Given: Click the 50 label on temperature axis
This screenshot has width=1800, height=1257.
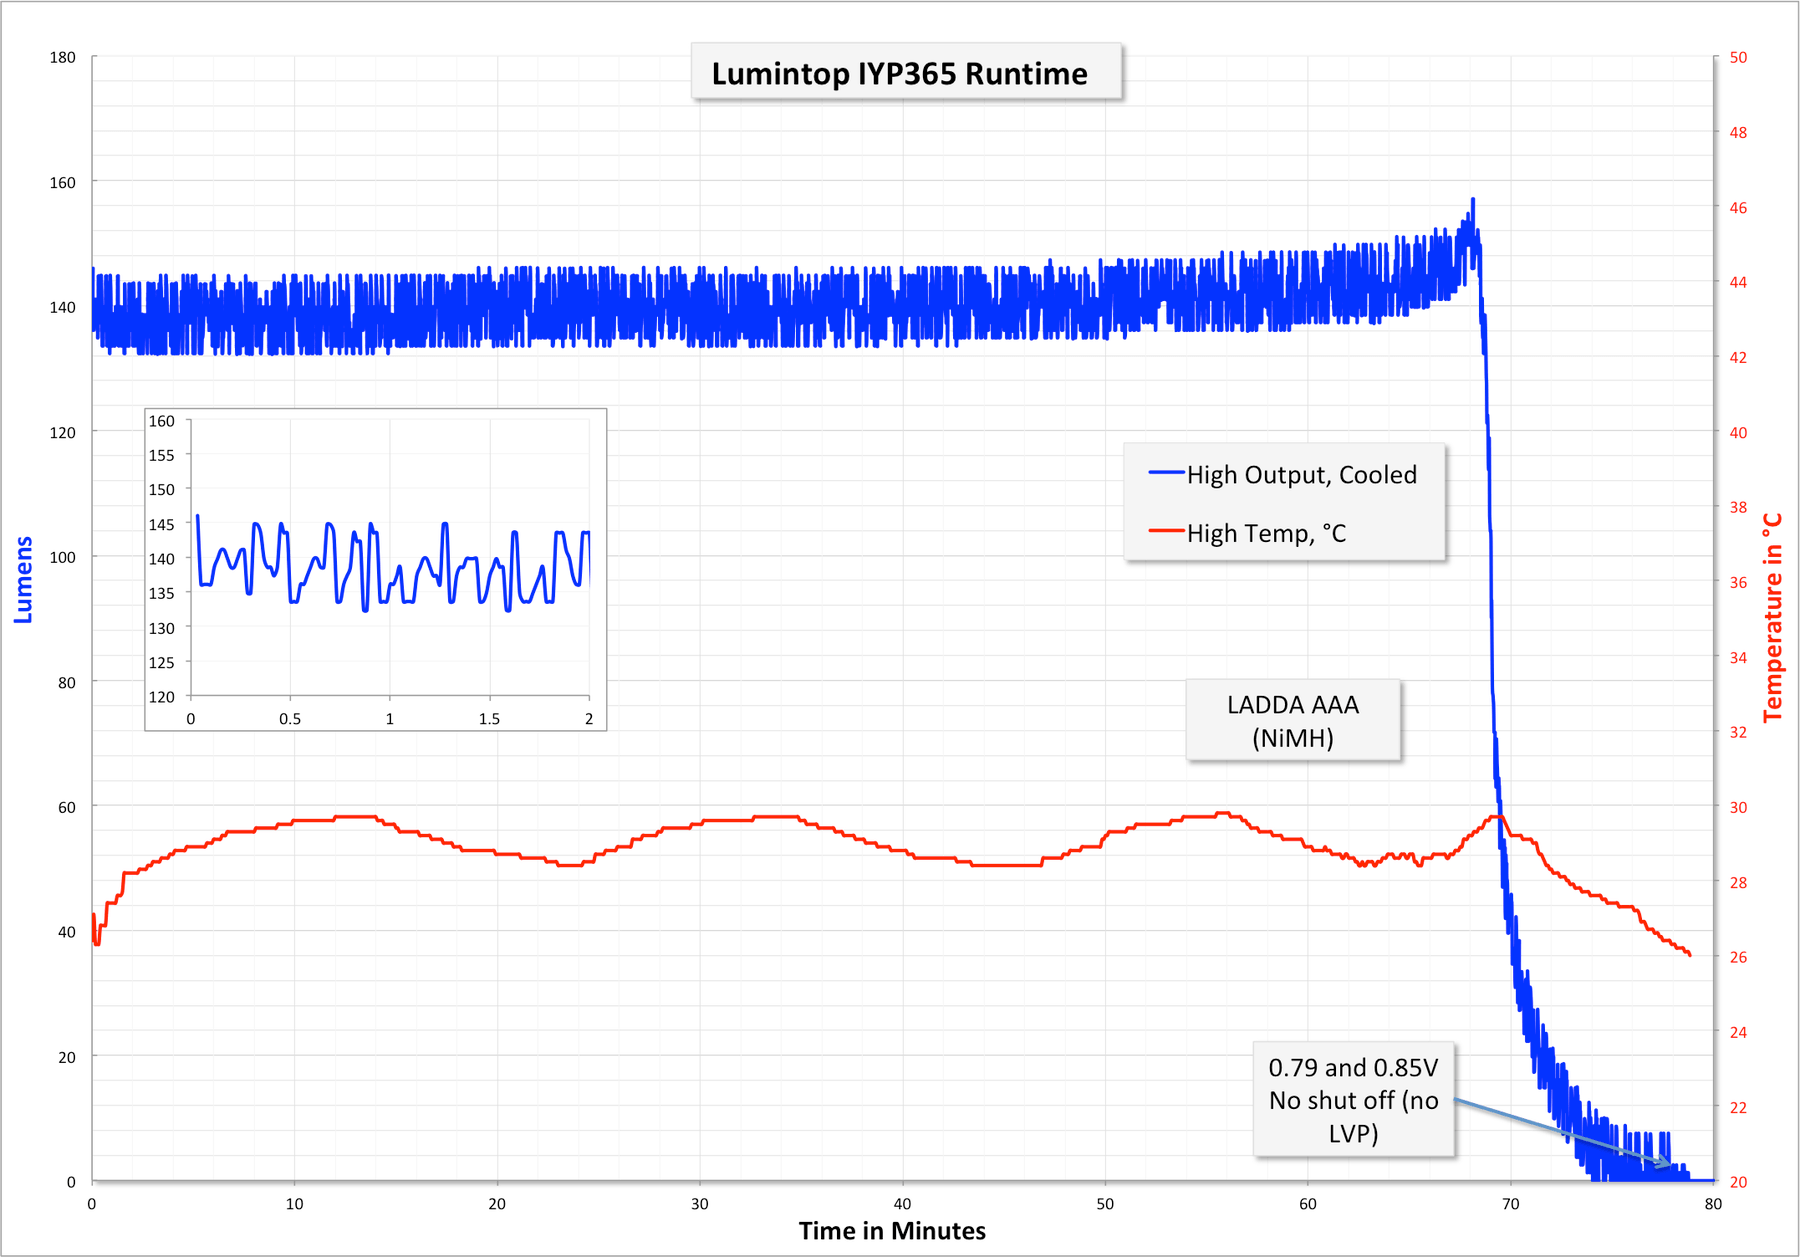Looking at the screenshot, I should tap(1738, 58).
